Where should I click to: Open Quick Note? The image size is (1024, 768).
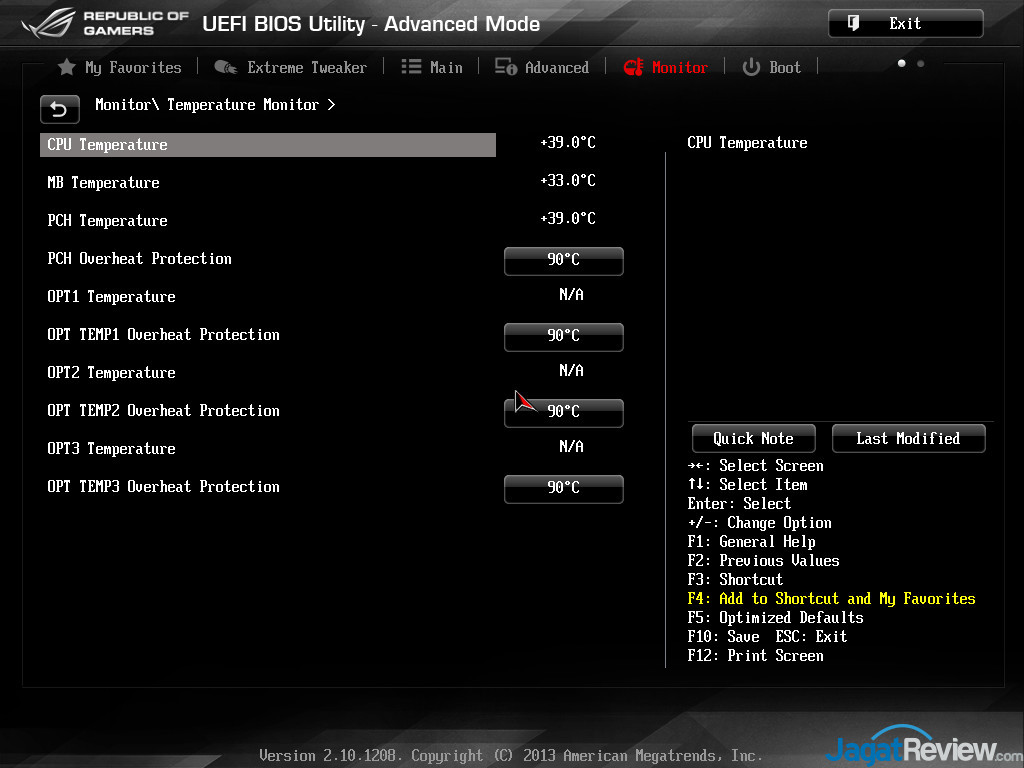[754, 438]
